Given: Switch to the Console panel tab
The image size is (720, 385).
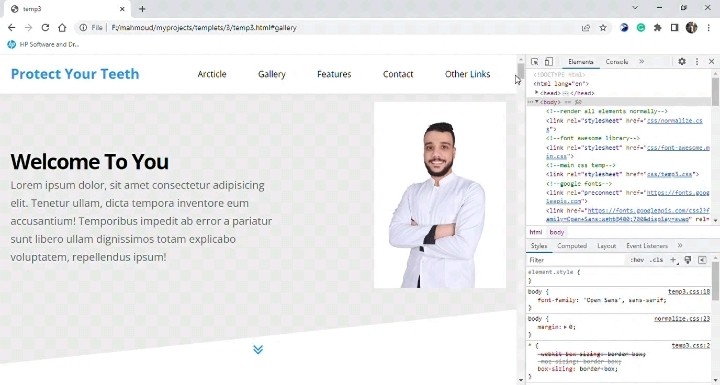Looking at the screenshot, I should pyautogui.click(x=616, y=62).
